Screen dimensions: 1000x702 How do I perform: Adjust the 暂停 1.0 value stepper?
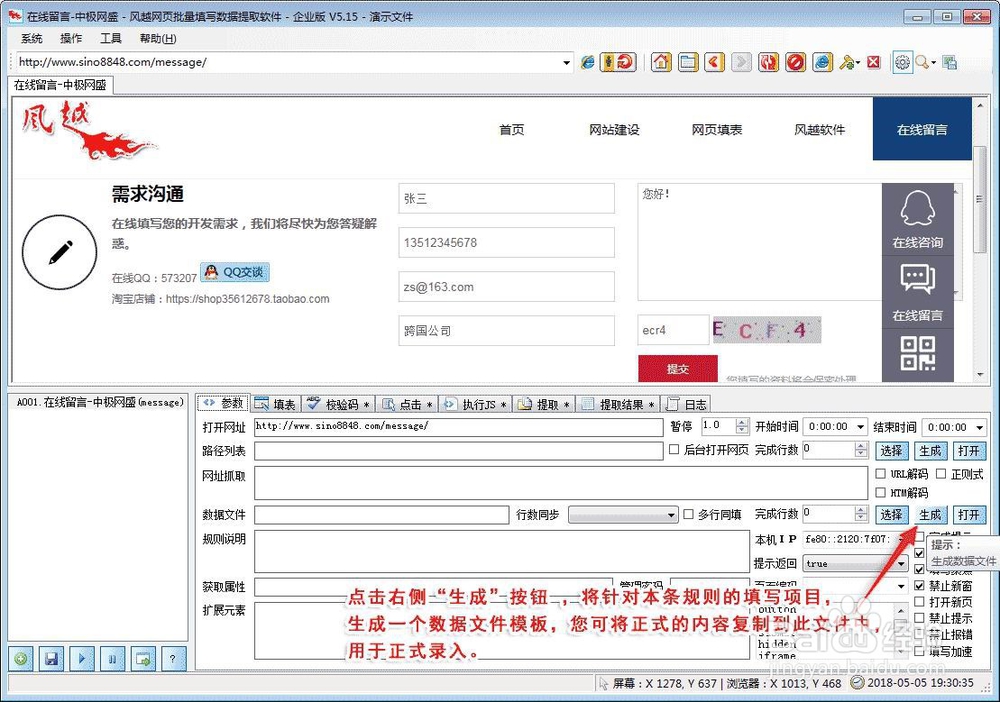[741, 426]
